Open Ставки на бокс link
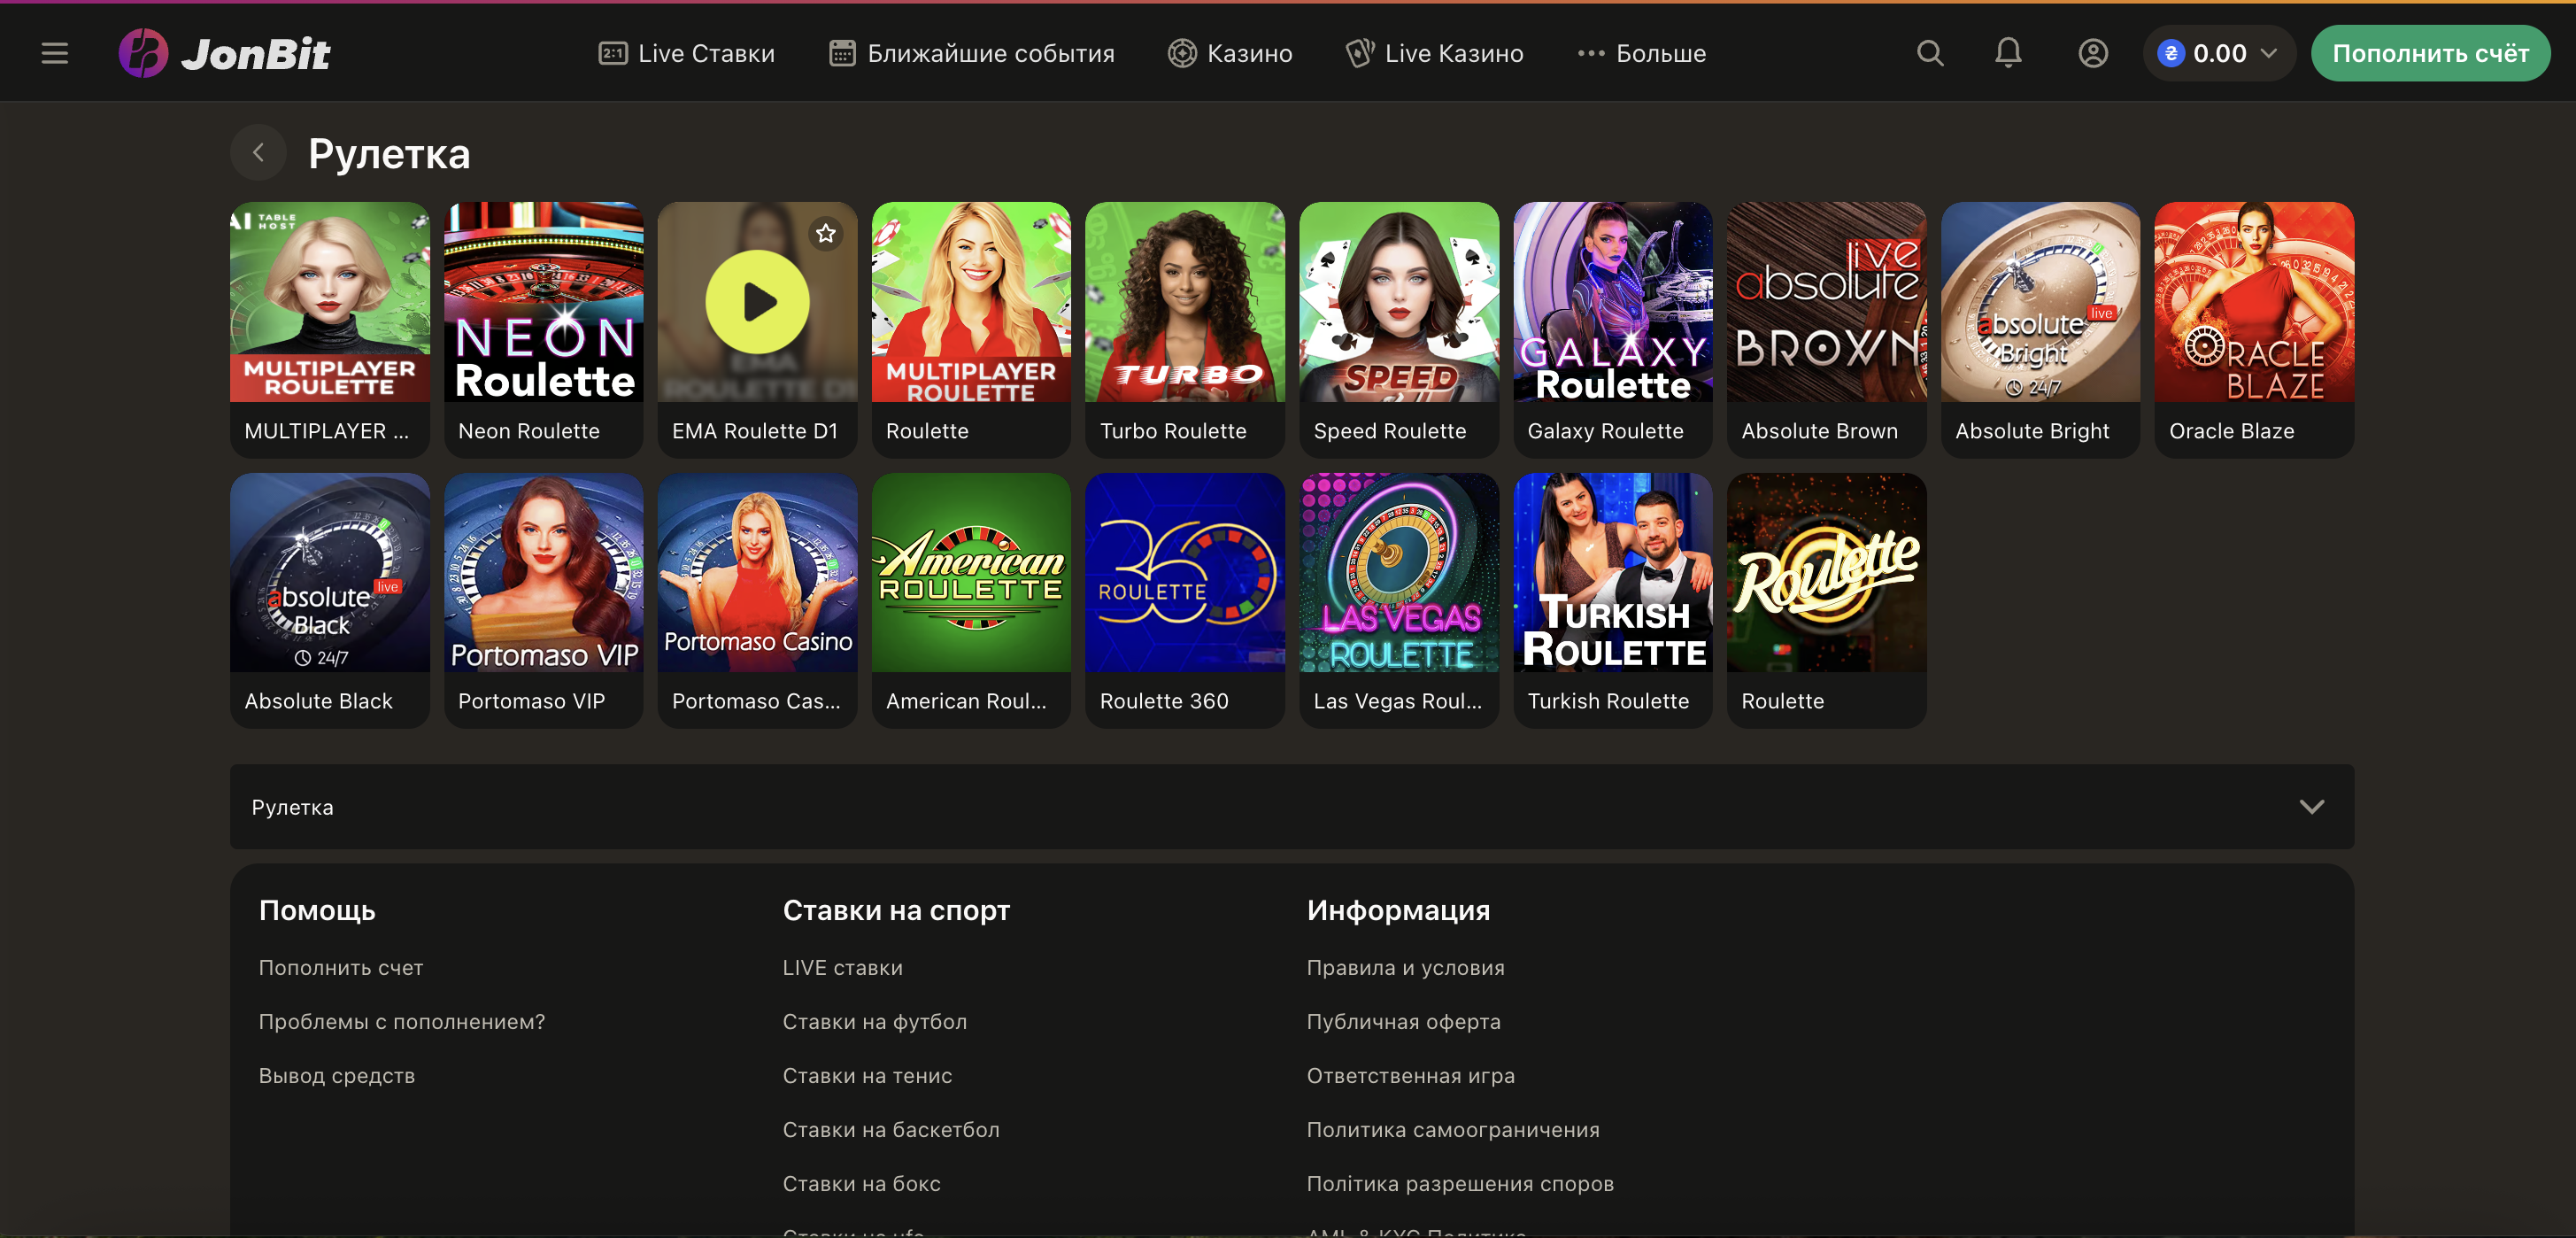 [862, 1183]
